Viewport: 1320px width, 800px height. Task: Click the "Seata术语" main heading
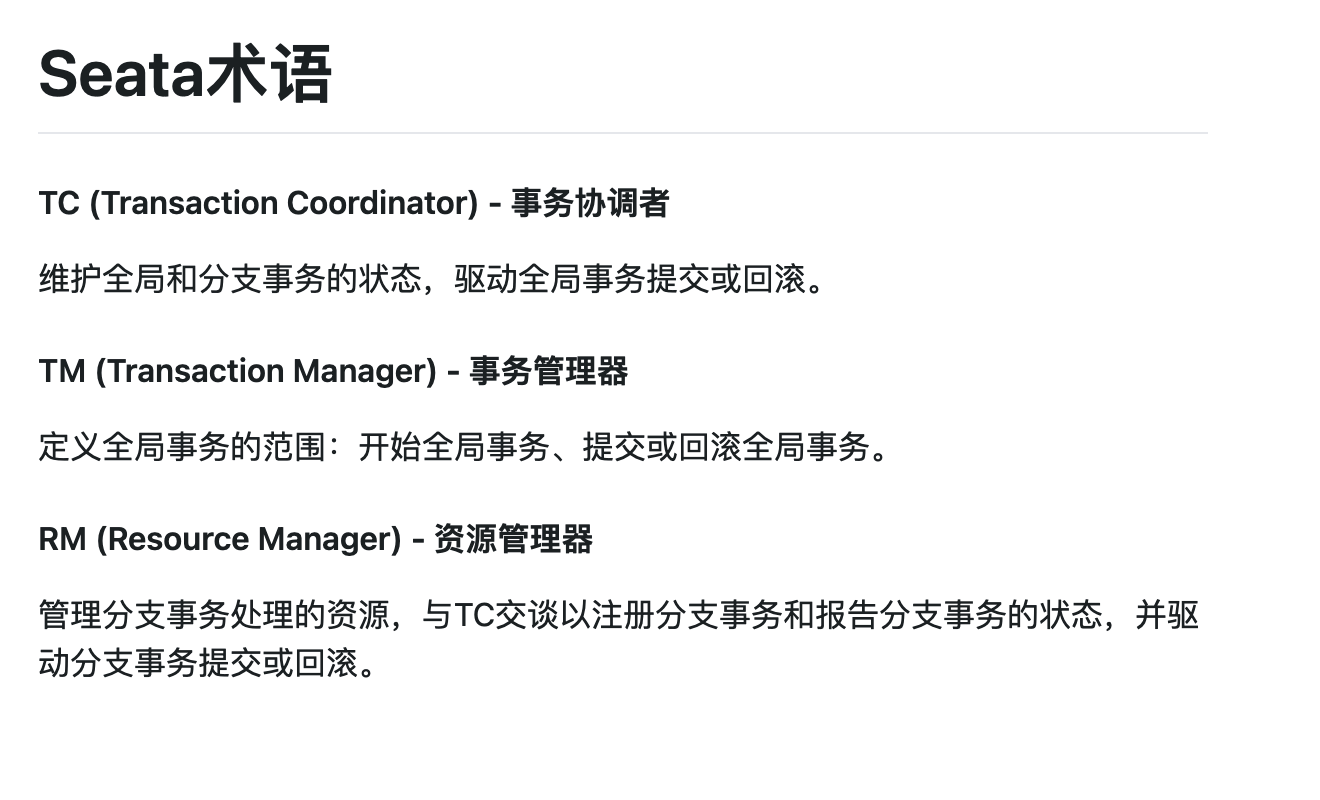click(x=185, y=75)
